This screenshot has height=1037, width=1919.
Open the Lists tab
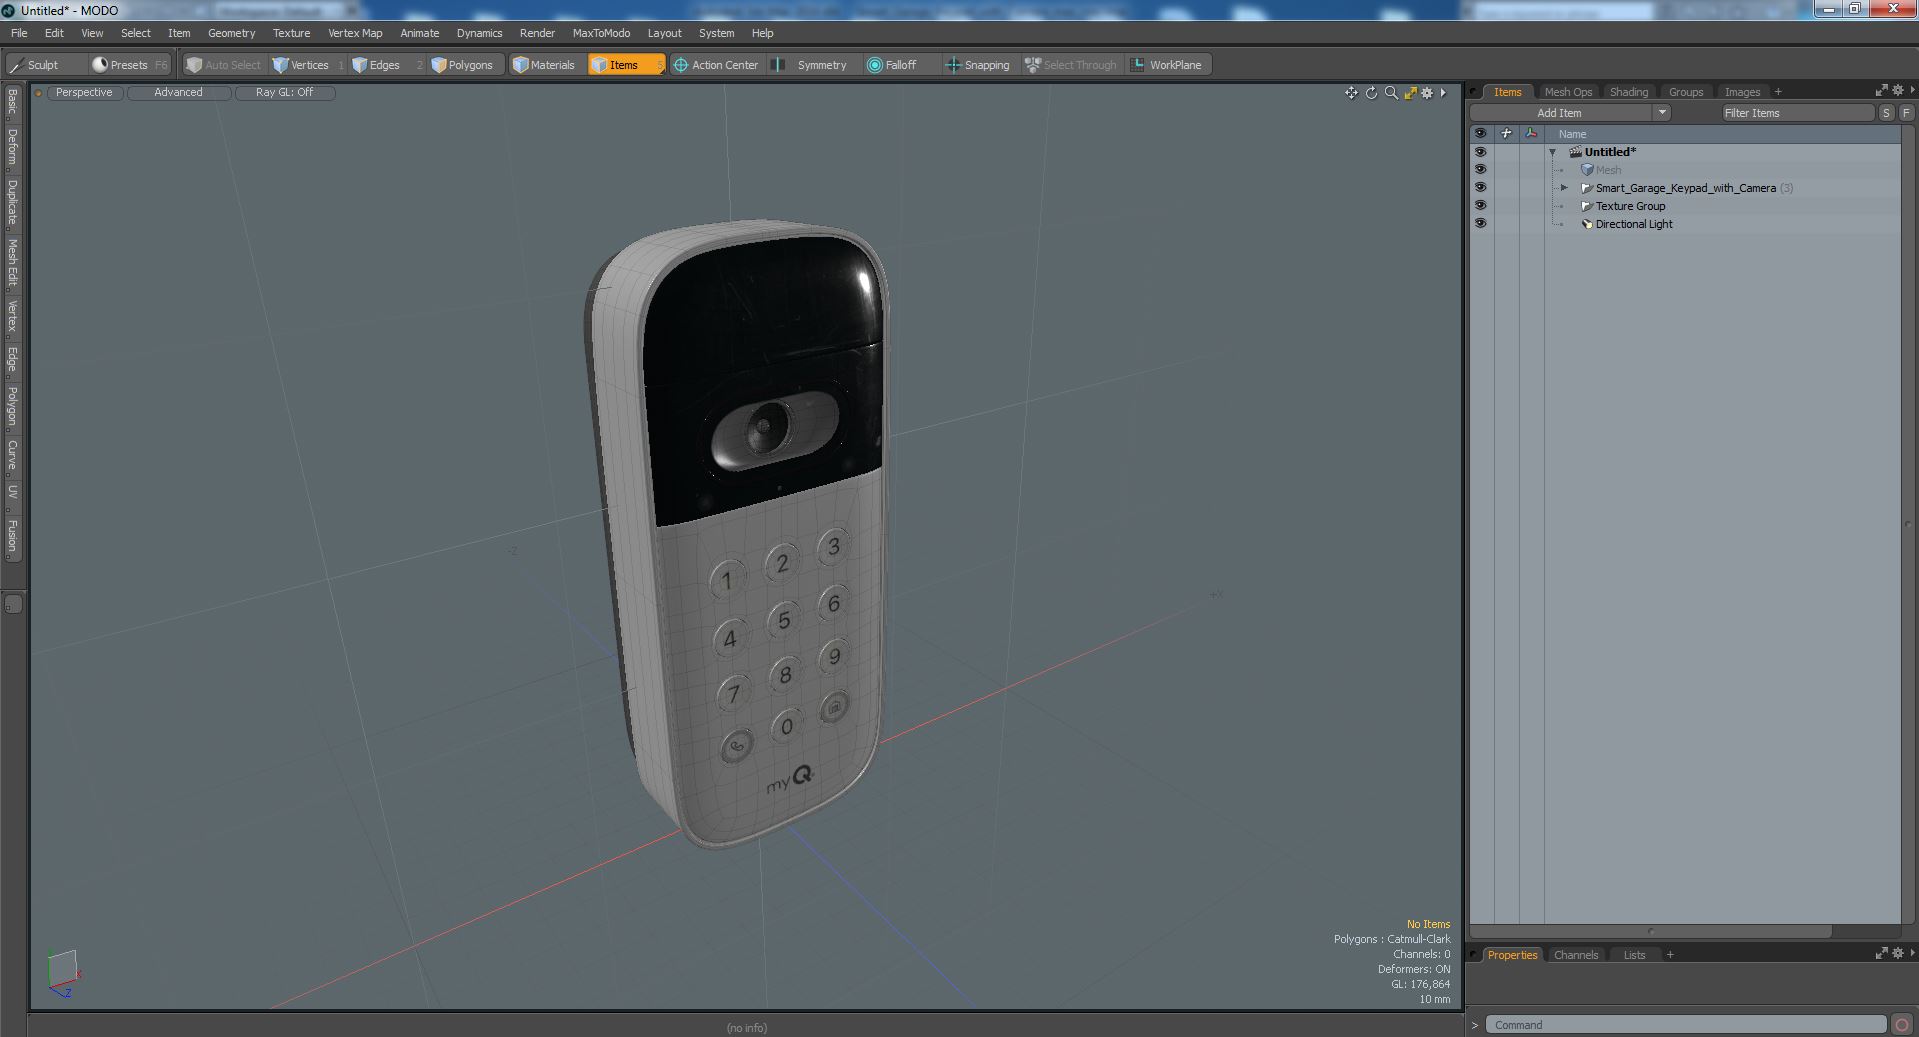pyautogui.click(x=1634, y=955)
